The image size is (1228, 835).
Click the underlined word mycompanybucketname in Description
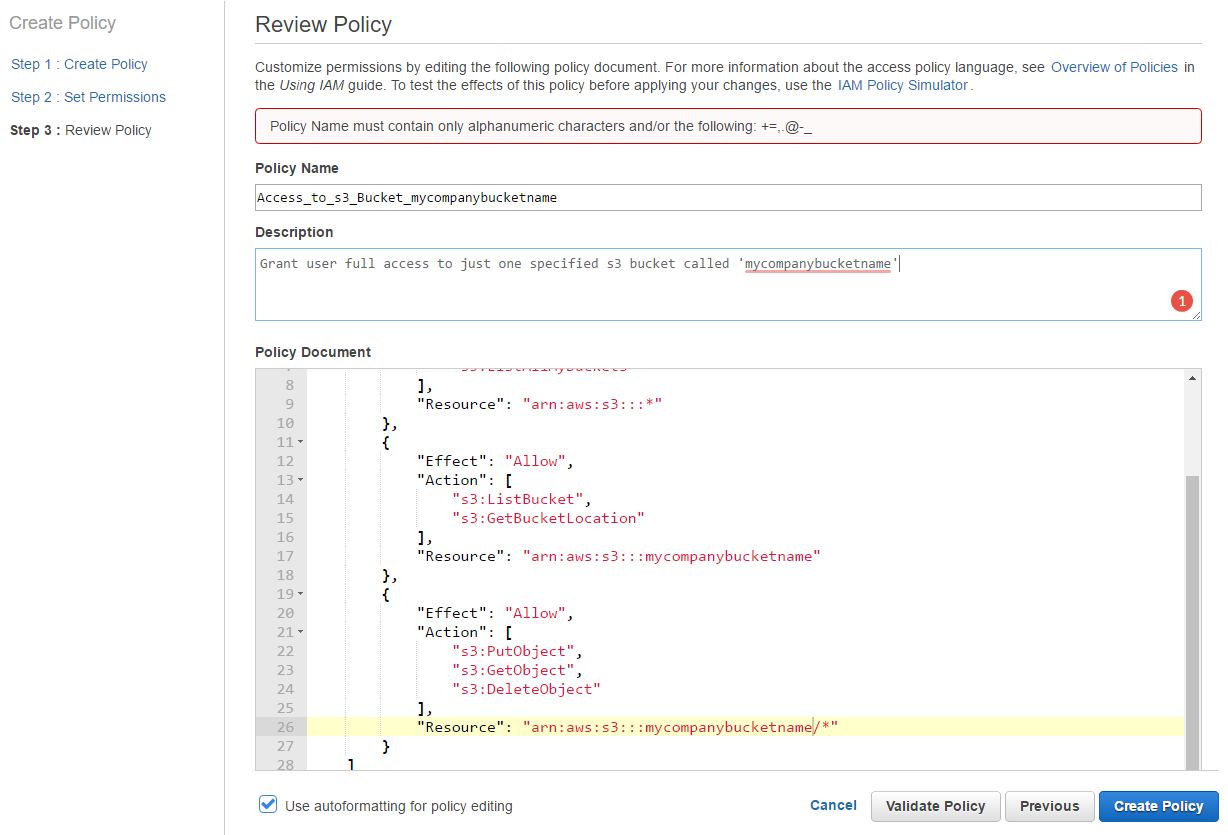click(x=817, y=264)
